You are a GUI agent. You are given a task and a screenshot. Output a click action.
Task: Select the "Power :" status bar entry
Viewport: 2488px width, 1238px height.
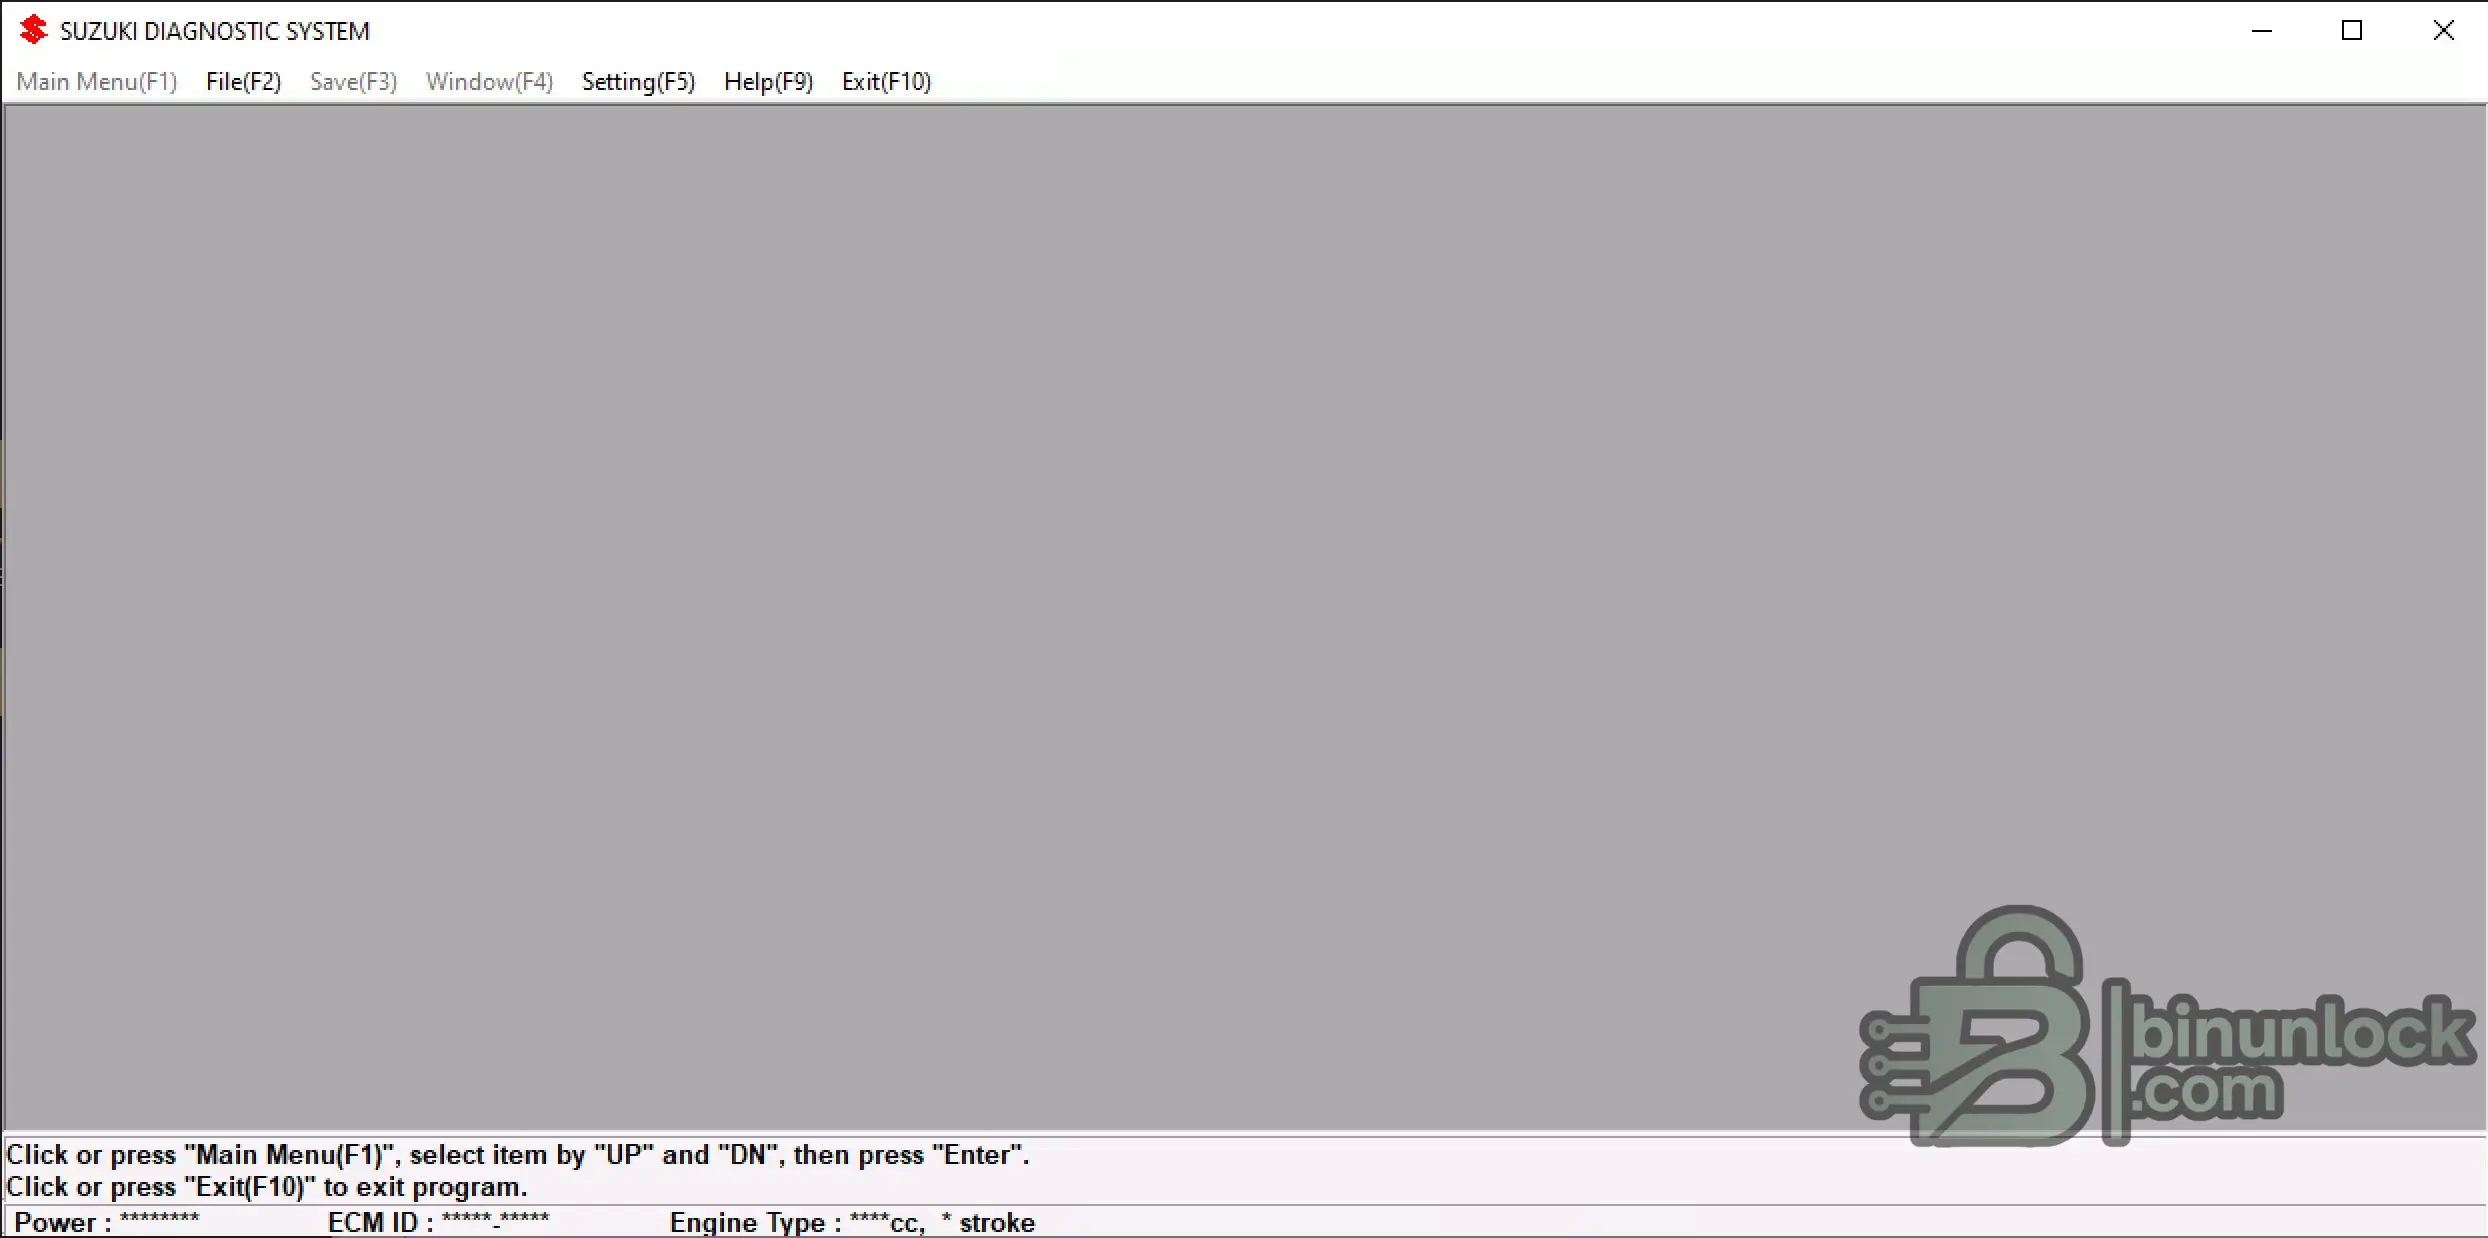107,1222
